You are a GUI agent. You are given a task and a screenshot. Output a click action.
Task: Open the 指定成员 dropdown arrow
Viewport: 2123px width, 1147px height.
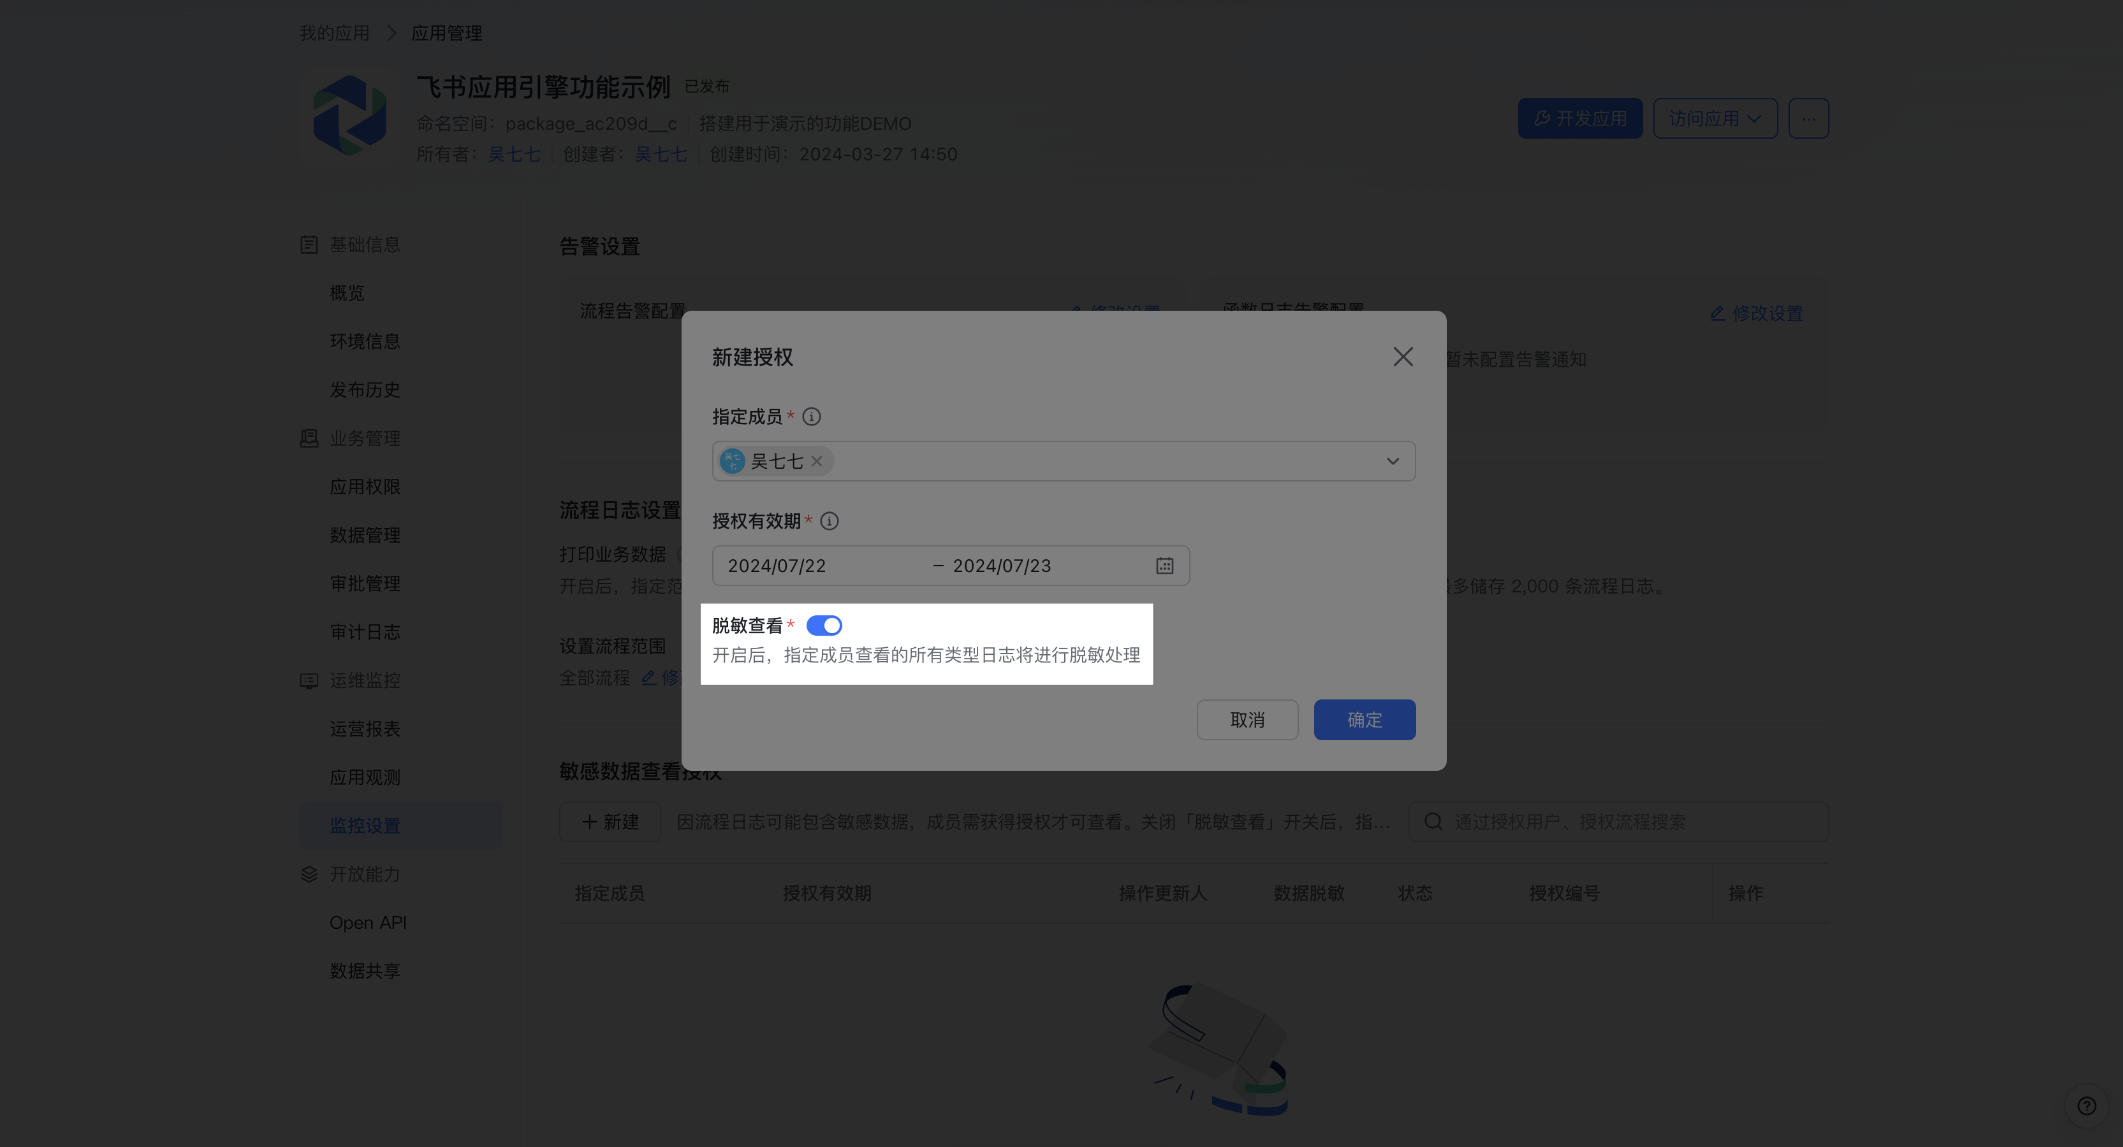(x=1393, y=461)
